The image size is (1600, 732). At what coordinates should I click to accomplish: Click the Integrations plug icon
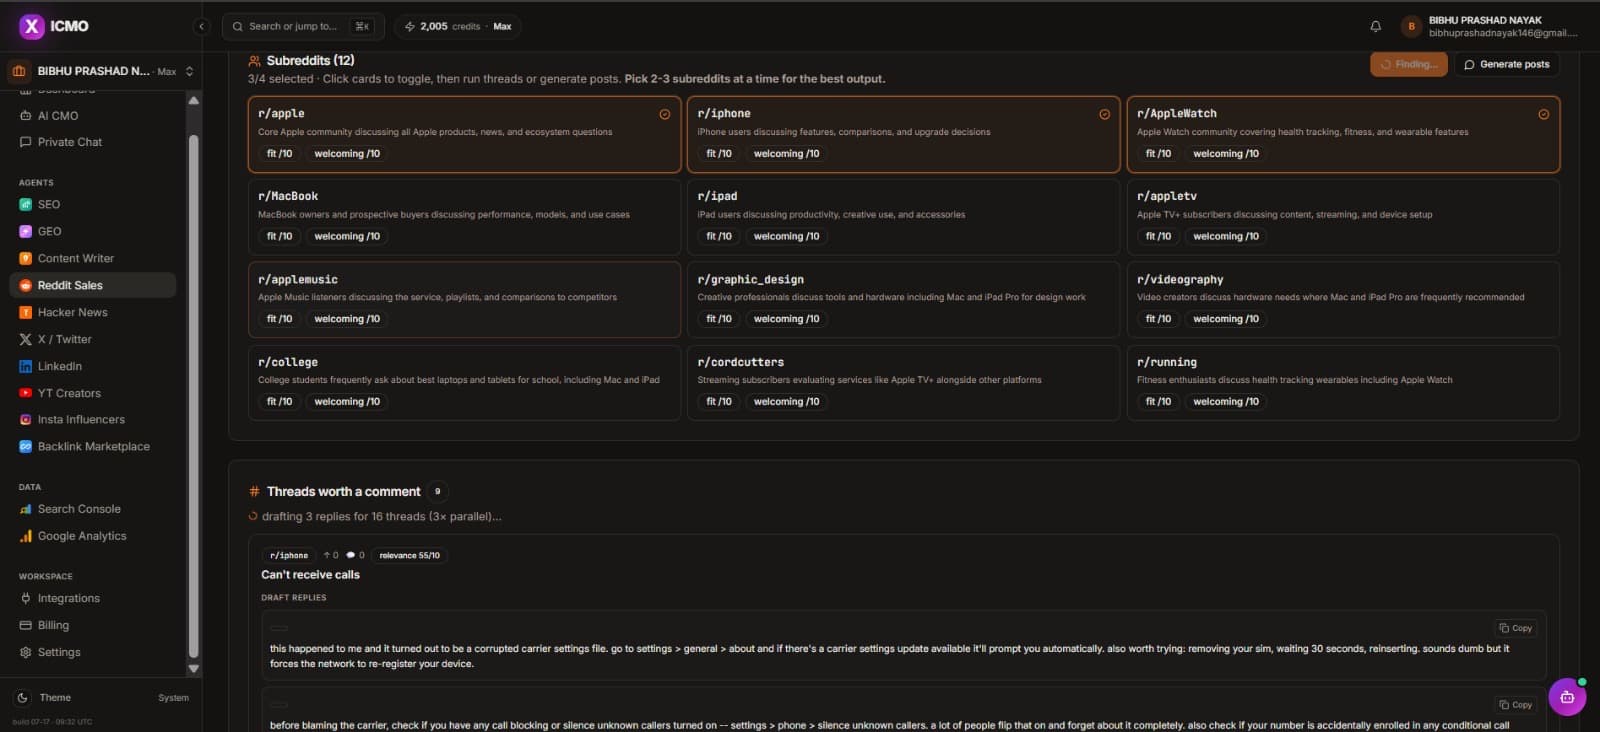pos(26,598)
